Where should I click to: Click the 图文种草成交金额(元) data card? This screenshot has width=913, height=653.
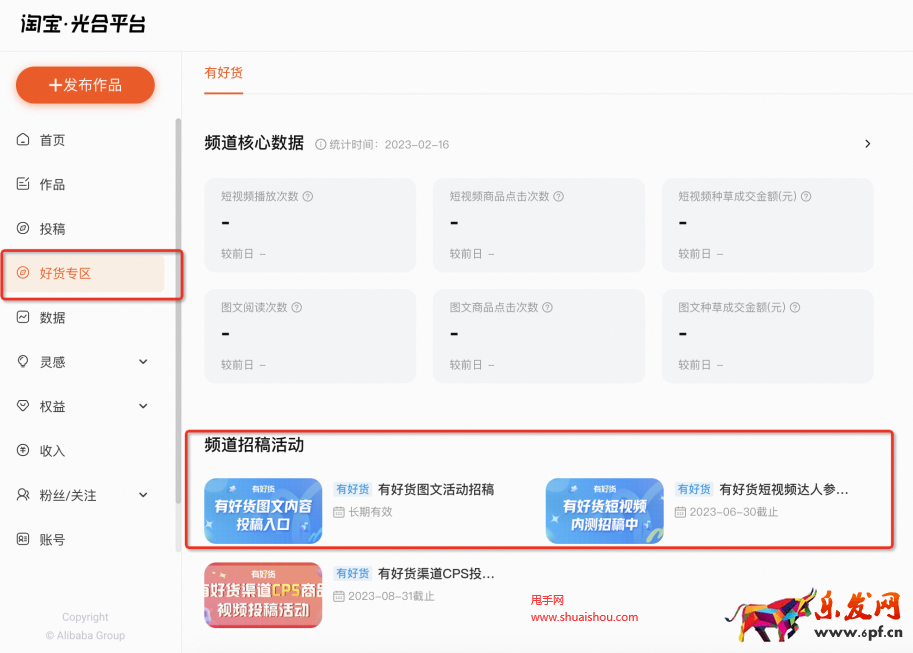pos(767,336)
